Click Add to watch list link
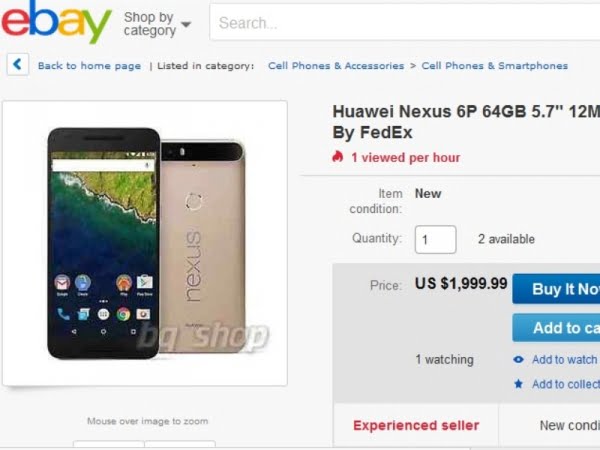The width and height of the screenshot is (600, 450). [565, 360]
